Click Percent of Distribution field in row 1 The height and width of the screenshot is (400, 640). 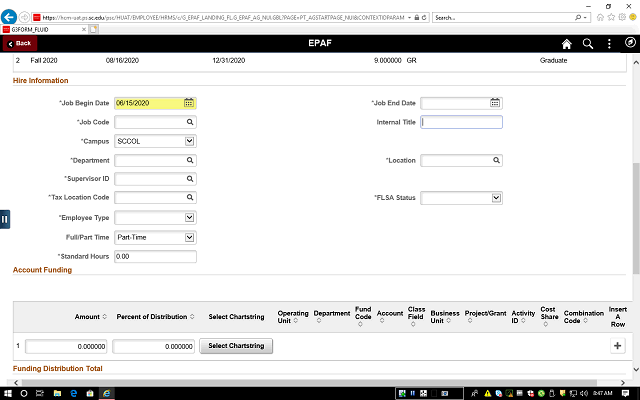click(x=153, y=346)
